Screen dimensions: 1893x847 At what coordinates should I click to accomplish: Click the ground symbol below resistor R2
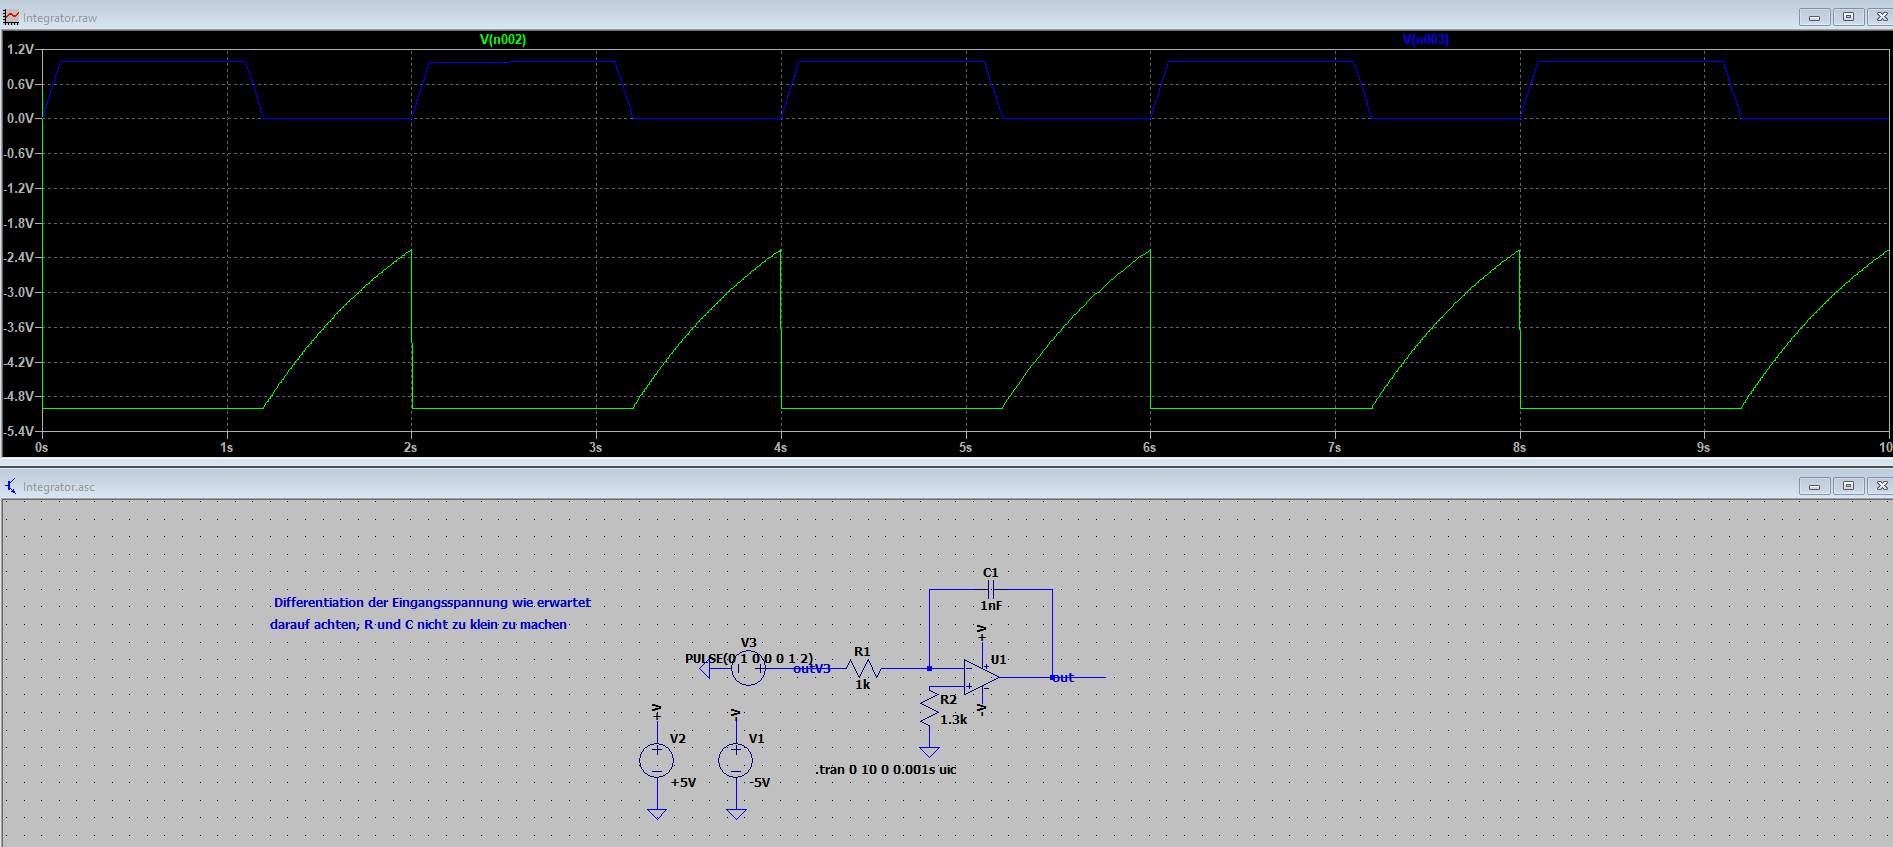coord(929,752)
